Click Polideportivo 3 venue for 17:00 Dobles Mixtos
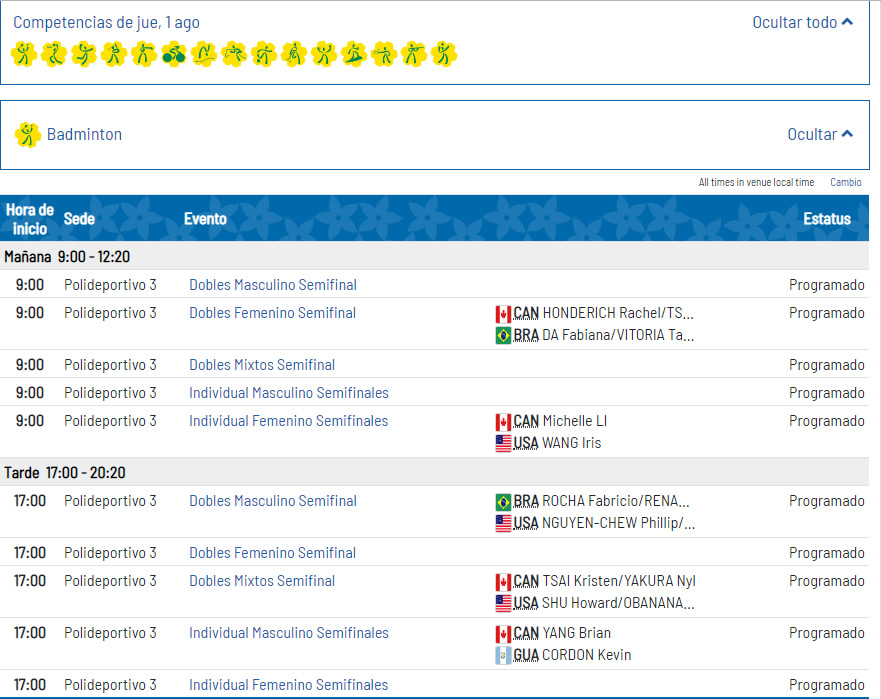This screenshot has width=881, height=699. (110, 581)
